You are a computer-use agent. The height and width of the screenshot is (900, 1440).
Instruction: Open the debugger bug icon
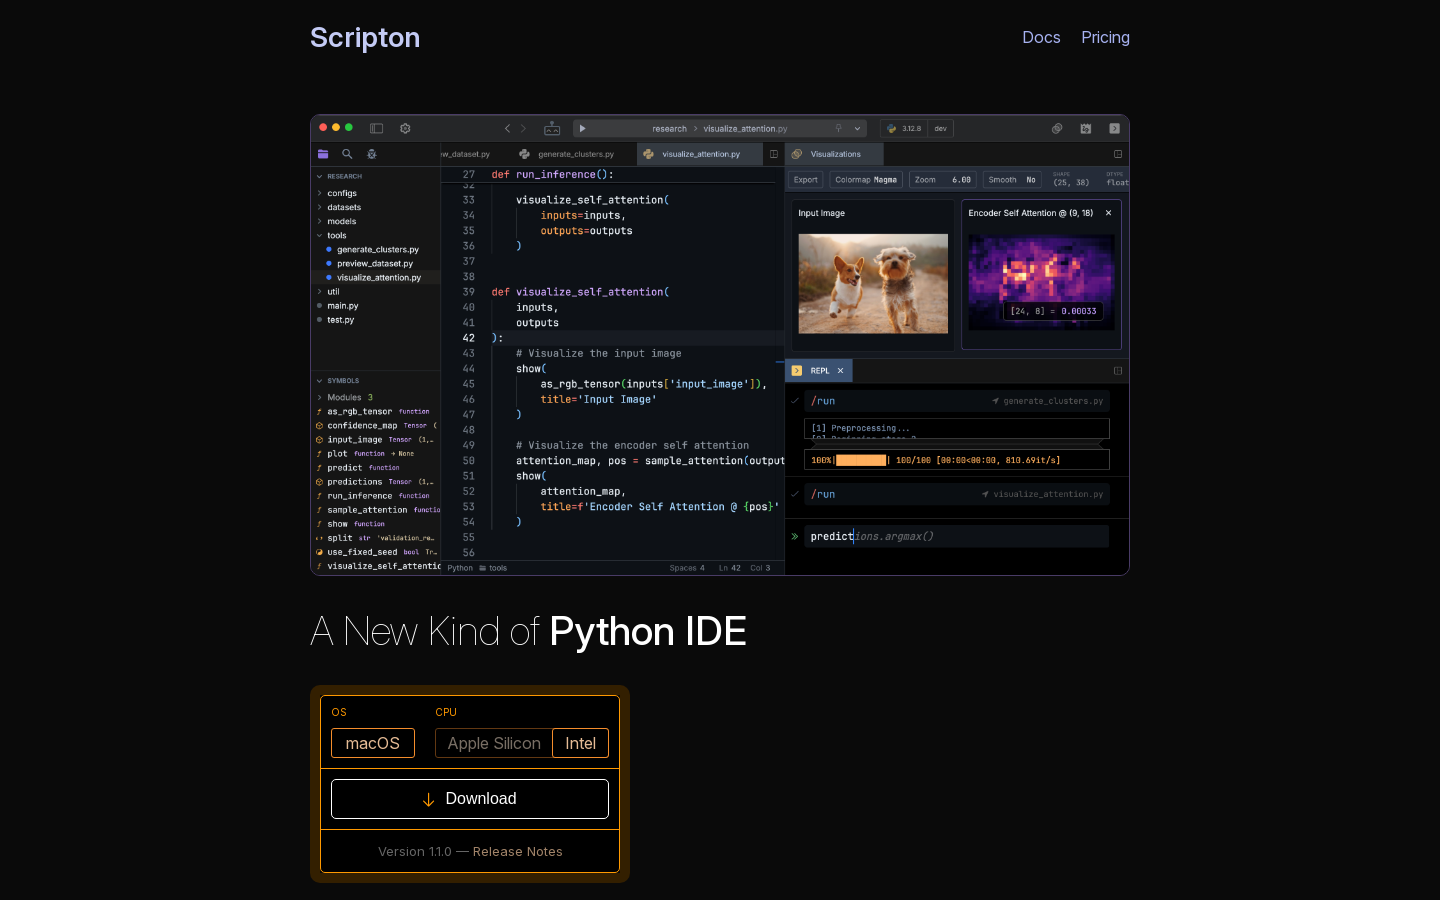coord(371,154)
